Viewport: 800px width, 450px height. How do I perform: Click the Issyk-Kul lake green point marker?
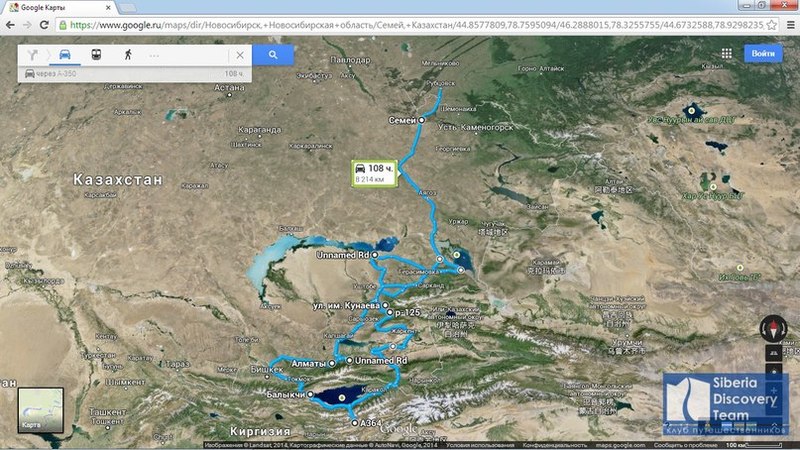[x=342, y=397]
